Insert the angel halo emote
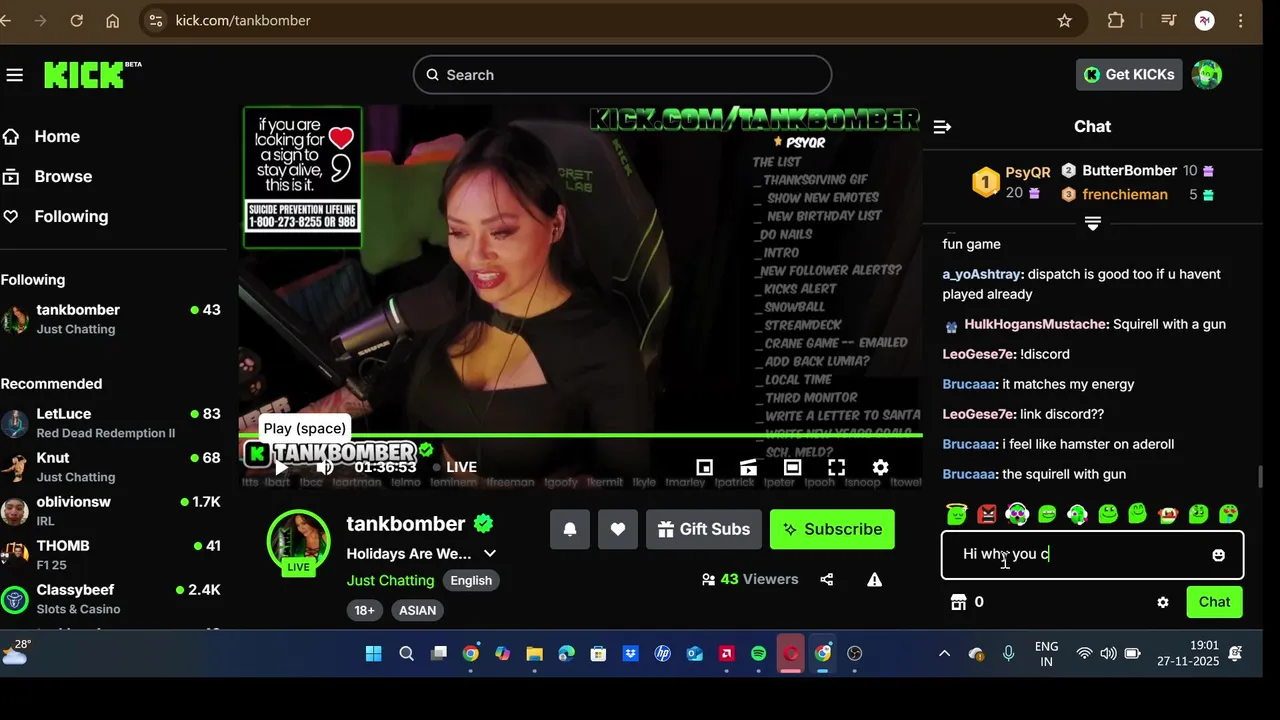Viewport: 1280px width, 720px height. (957, 514)
